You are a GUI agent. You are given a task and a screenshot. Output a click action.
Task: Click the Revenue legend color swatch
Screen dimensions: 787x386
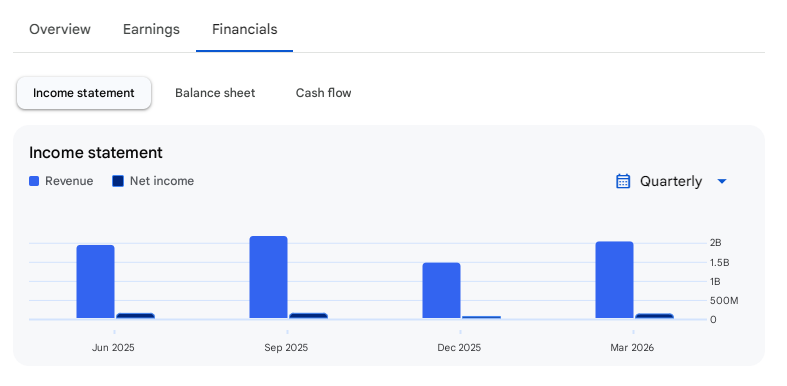click(x=34, y=181)
